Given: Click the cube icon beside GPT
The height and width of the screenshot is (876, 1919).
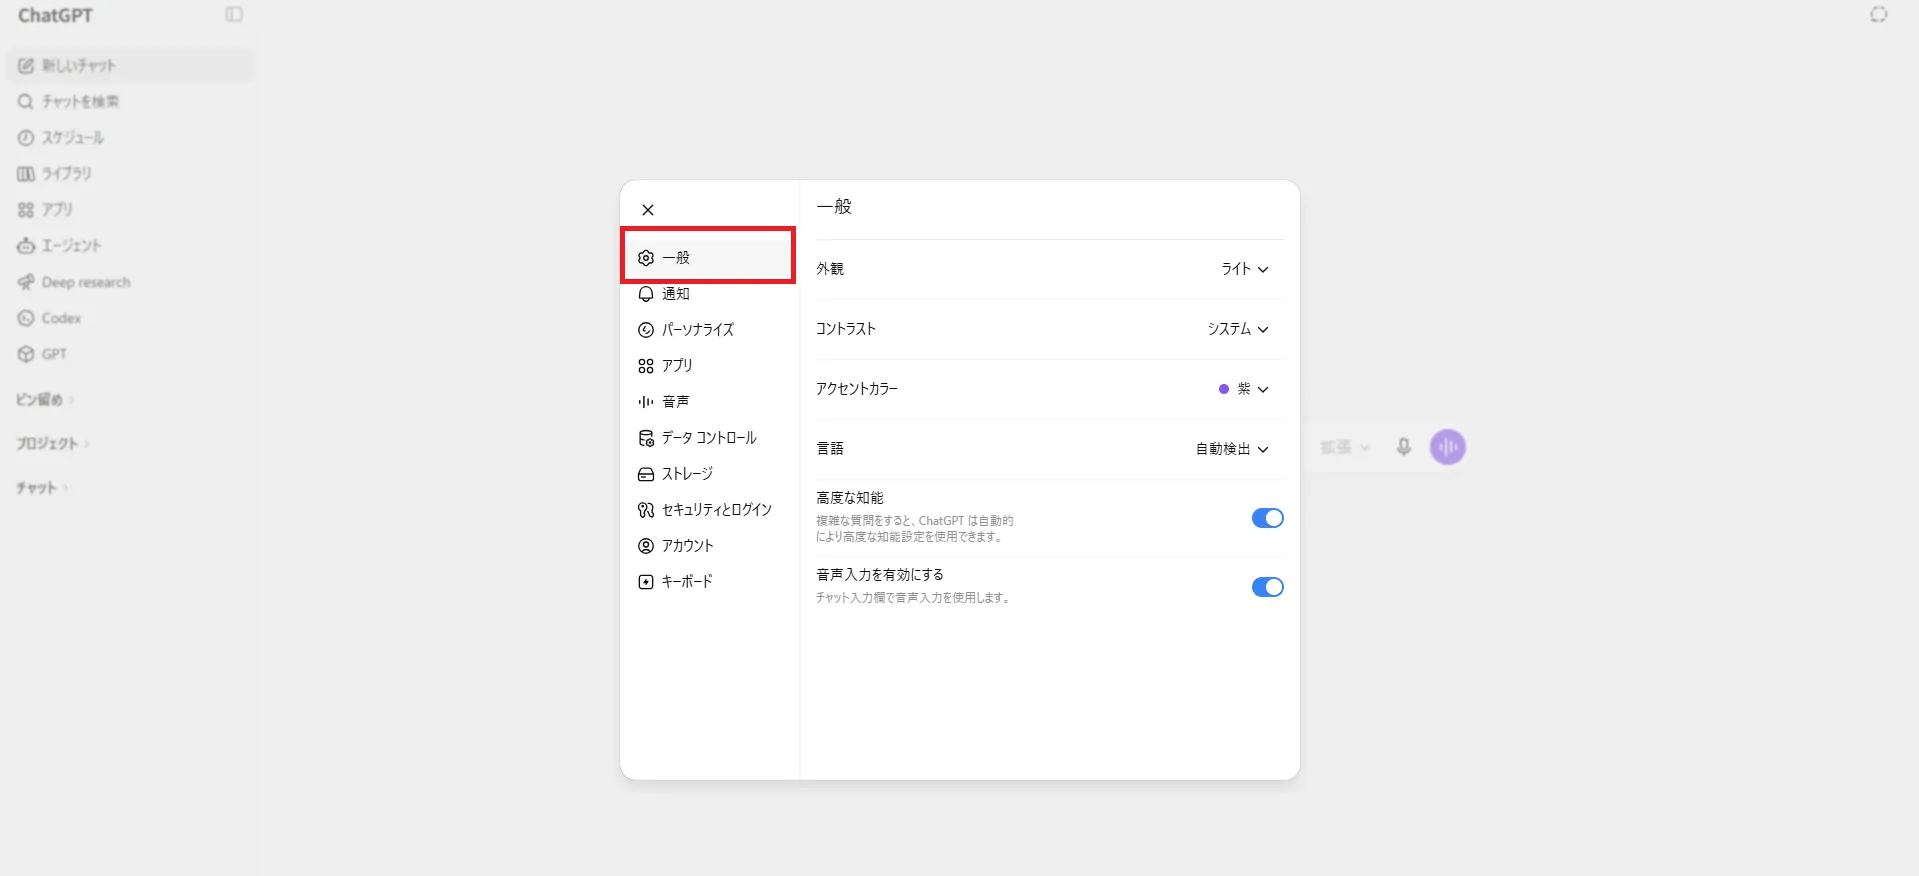Looking at the screenshot, I should [x=26, y=354].
